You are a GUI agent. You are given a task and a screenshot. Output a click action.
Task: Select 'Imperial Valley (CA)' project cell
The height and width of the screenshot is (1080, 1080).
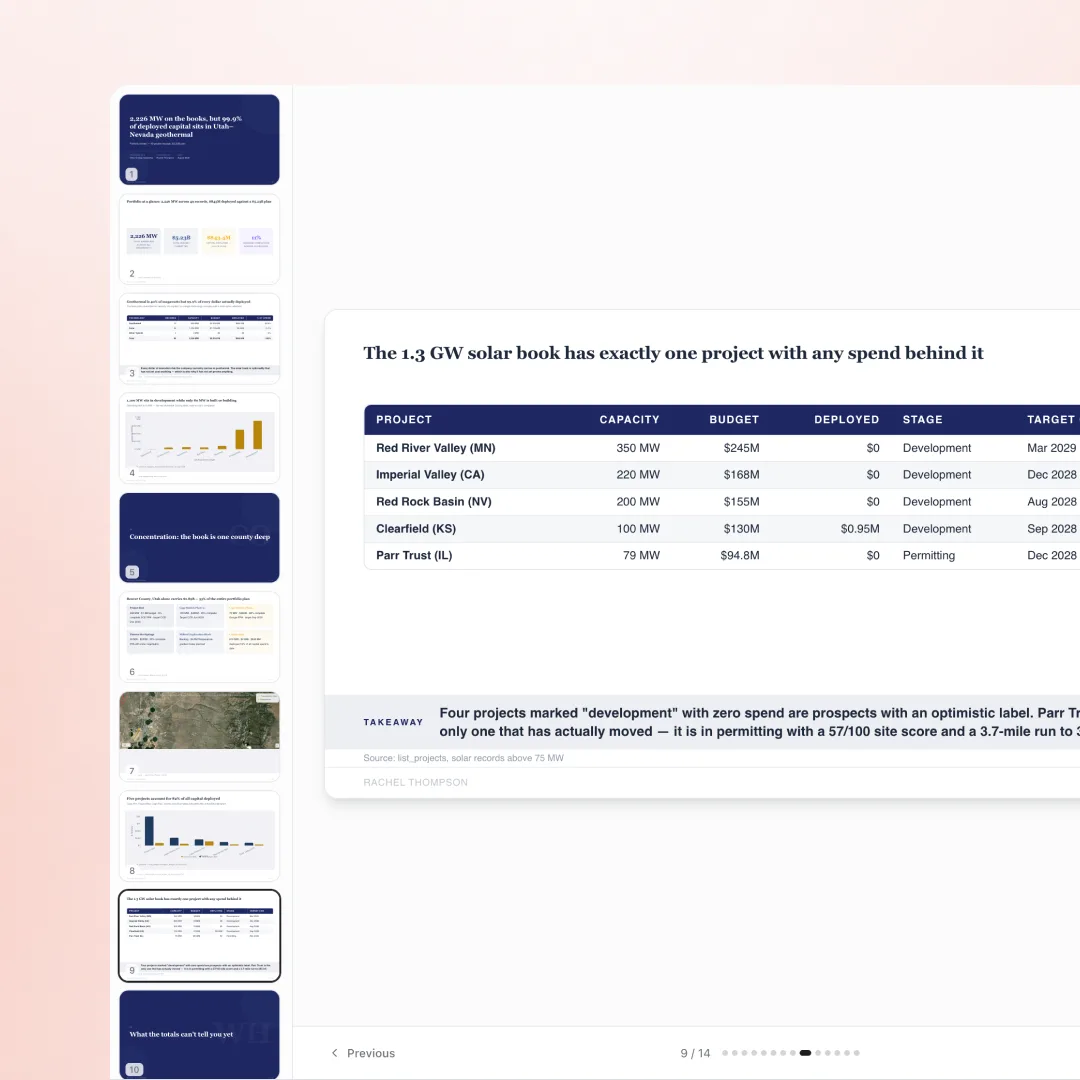coord(430,475)
